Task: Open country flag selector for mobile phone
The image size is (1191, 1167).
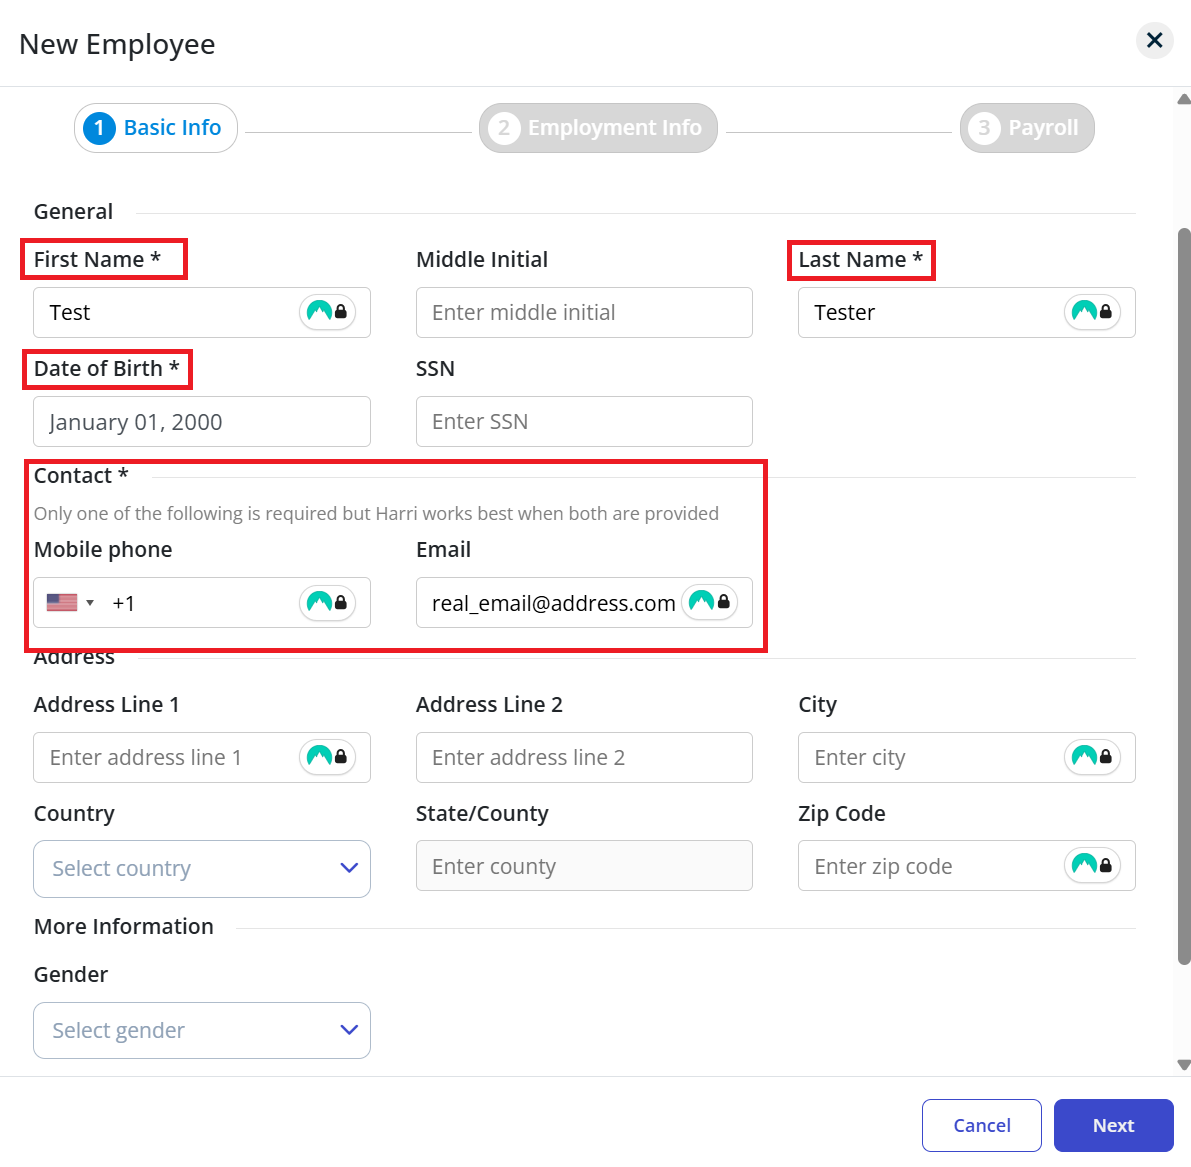Action: click(x=70, y=602)
